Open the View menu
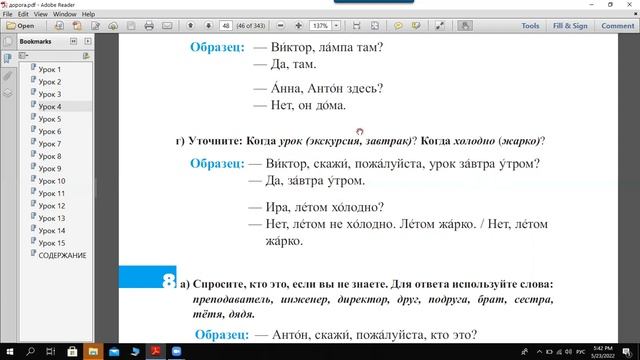Viewport: 640px width, 360px height. pos(40,14)
